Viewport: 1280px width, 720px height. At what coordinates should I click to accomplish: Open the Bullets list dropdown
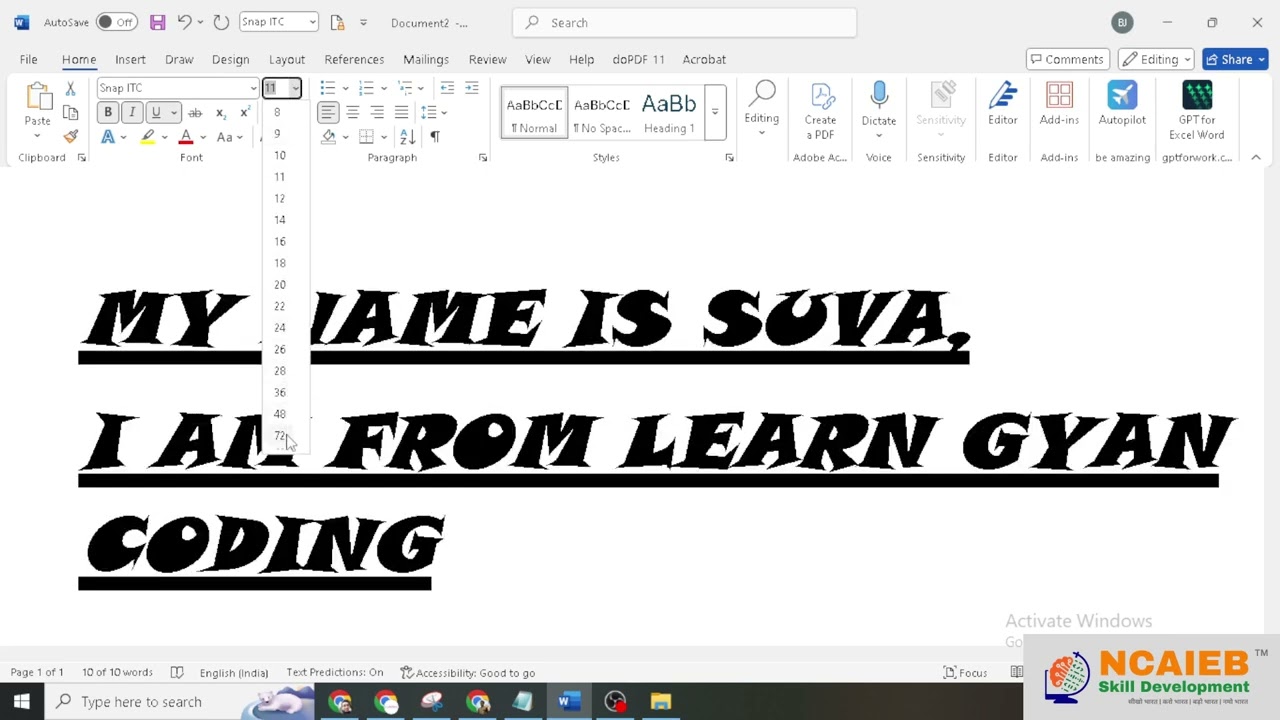click(x=345, y=88)
